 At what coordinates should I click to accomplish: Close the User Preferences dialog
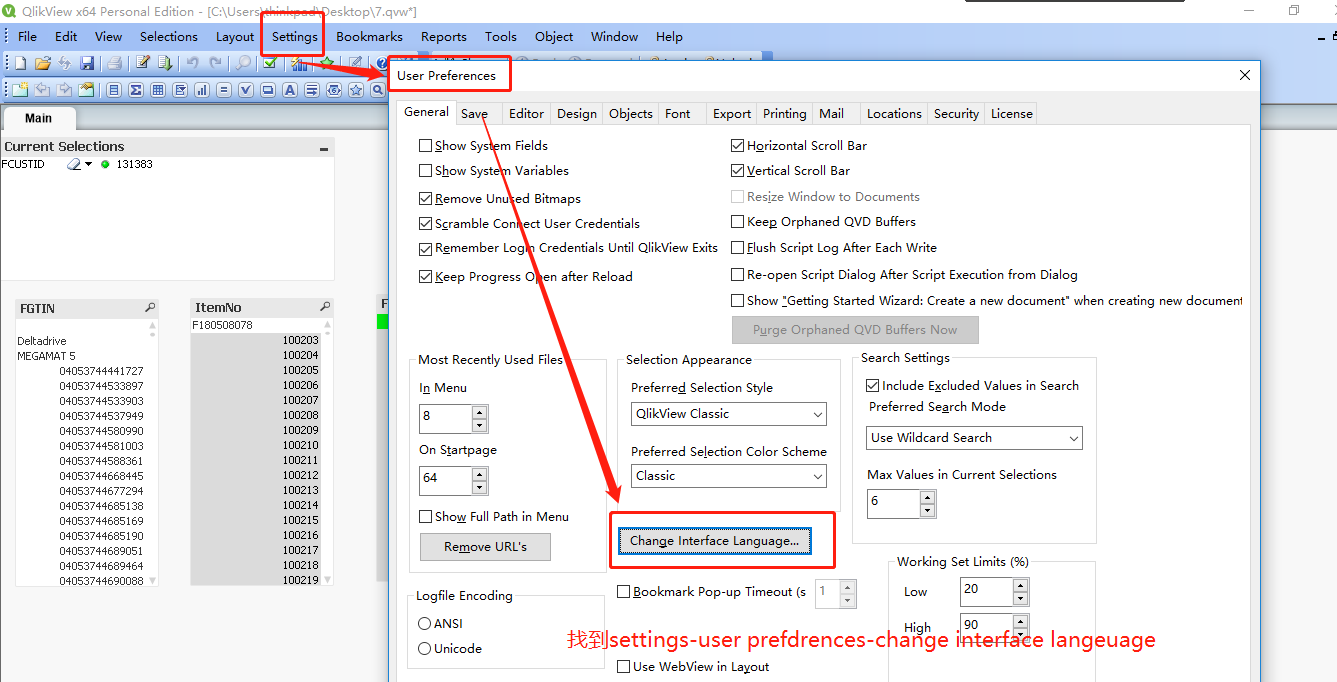point(1244,75)
